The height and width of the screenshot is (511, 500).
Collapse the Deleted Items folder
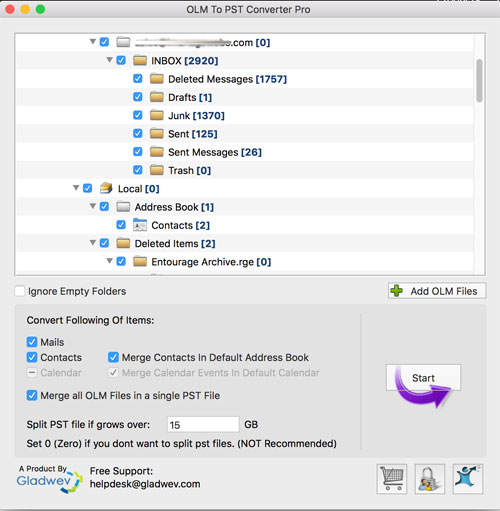pyautogui.click(x=93, y=243)
